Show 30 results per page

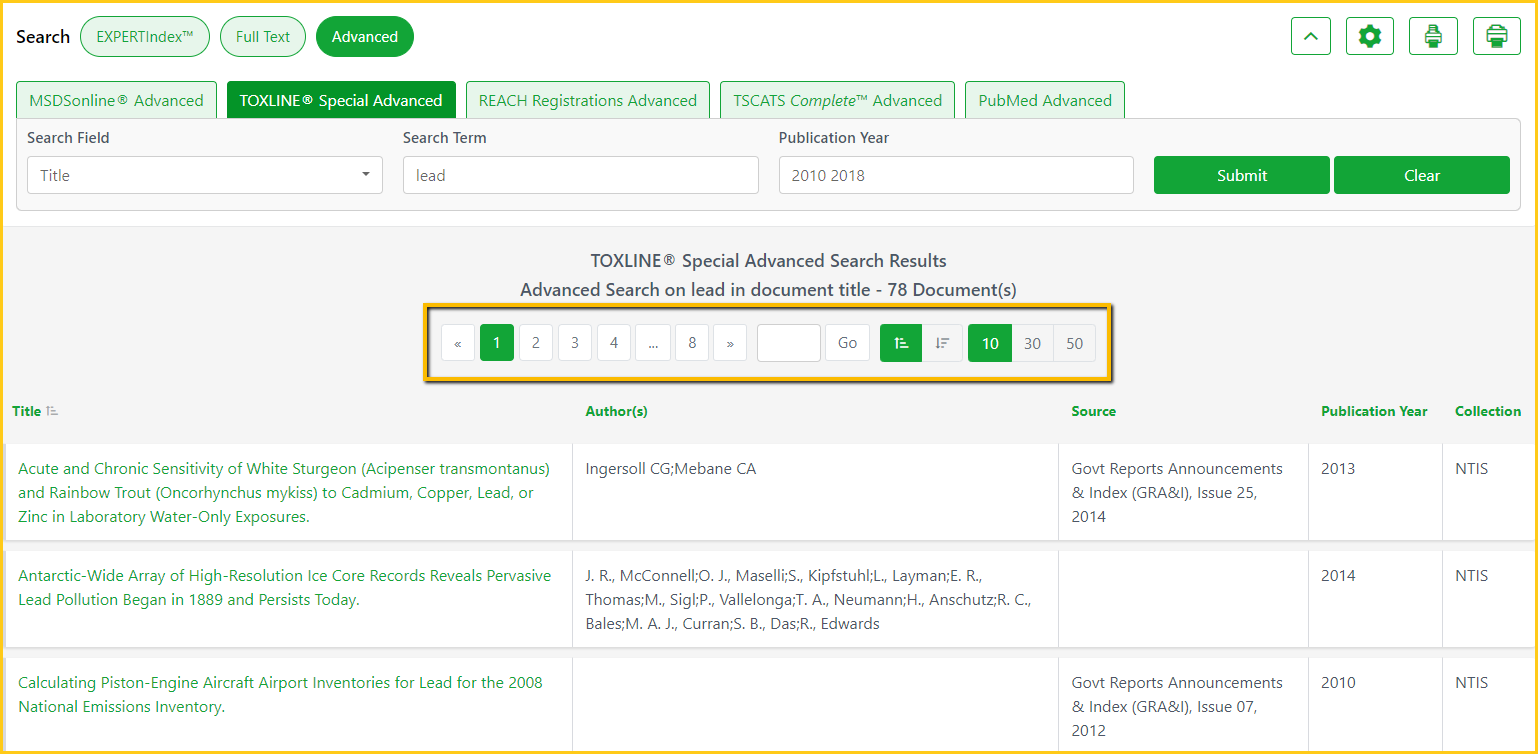coord(1032,343)
